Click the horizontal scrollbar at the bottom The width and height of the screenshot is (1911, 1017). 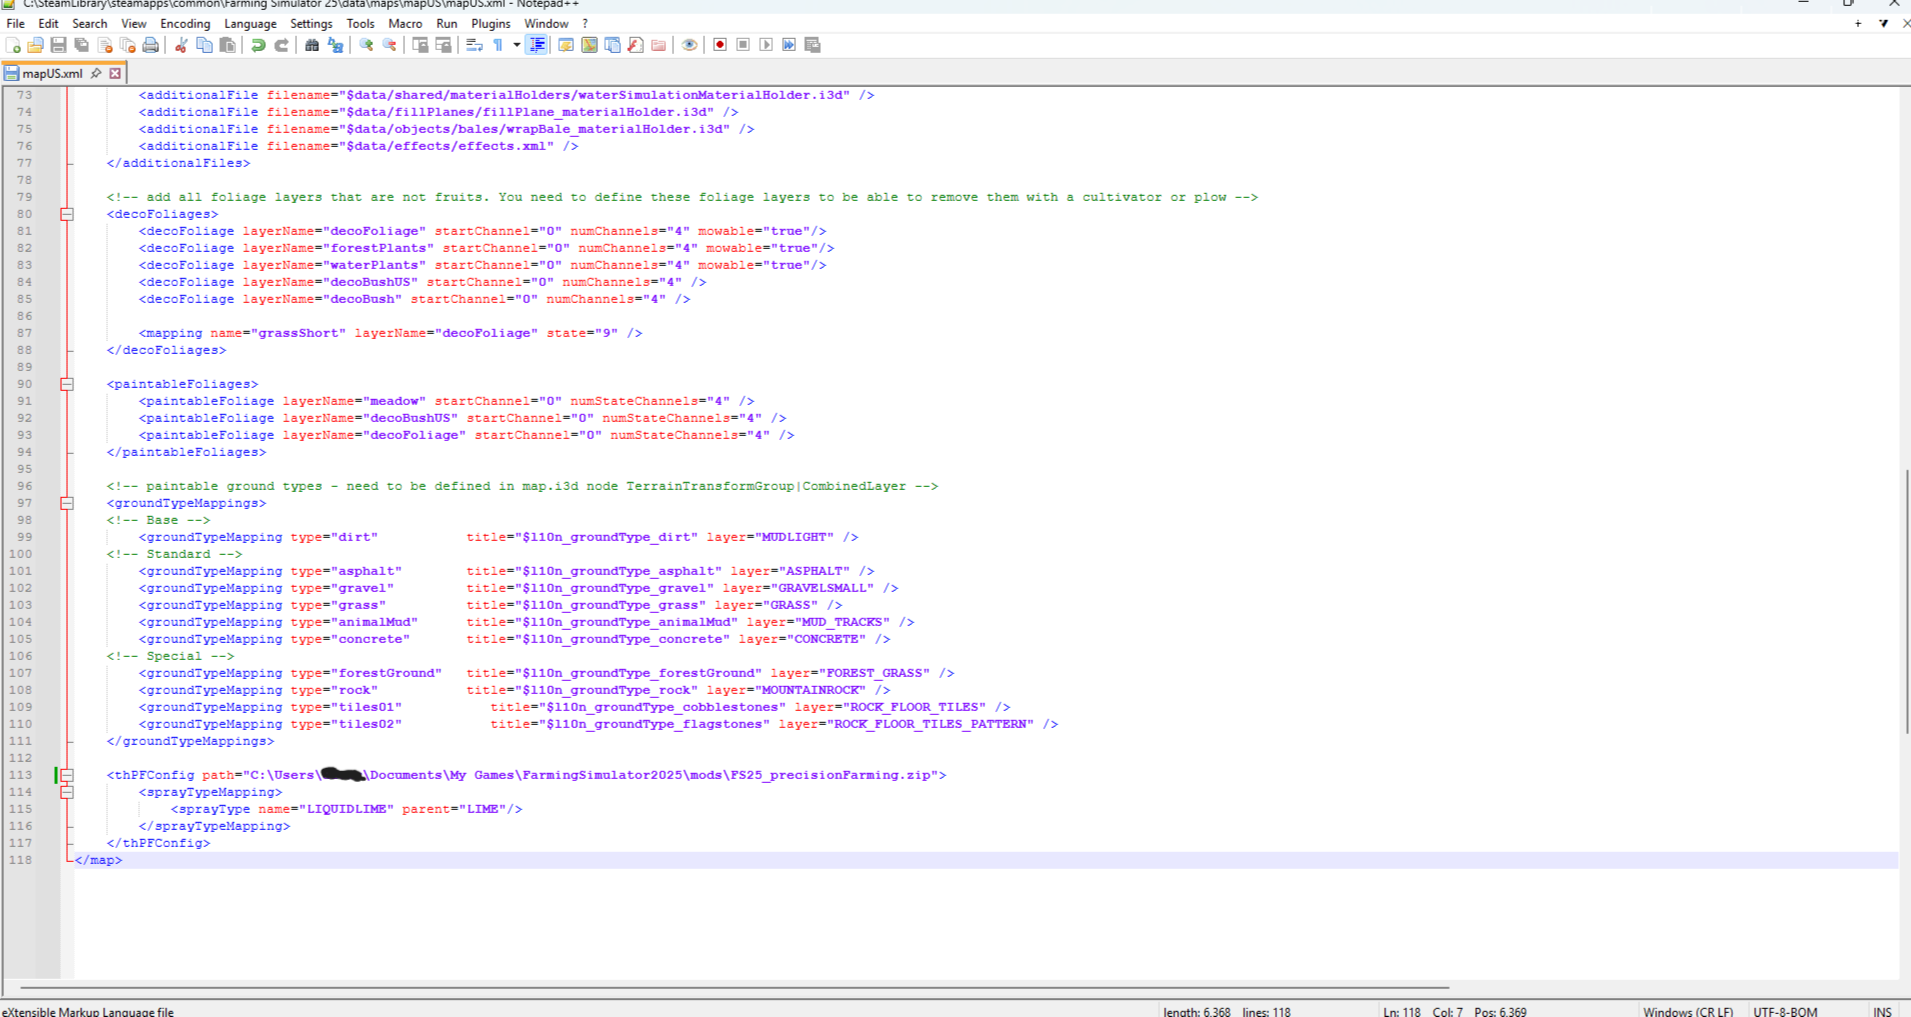[733, 987]
